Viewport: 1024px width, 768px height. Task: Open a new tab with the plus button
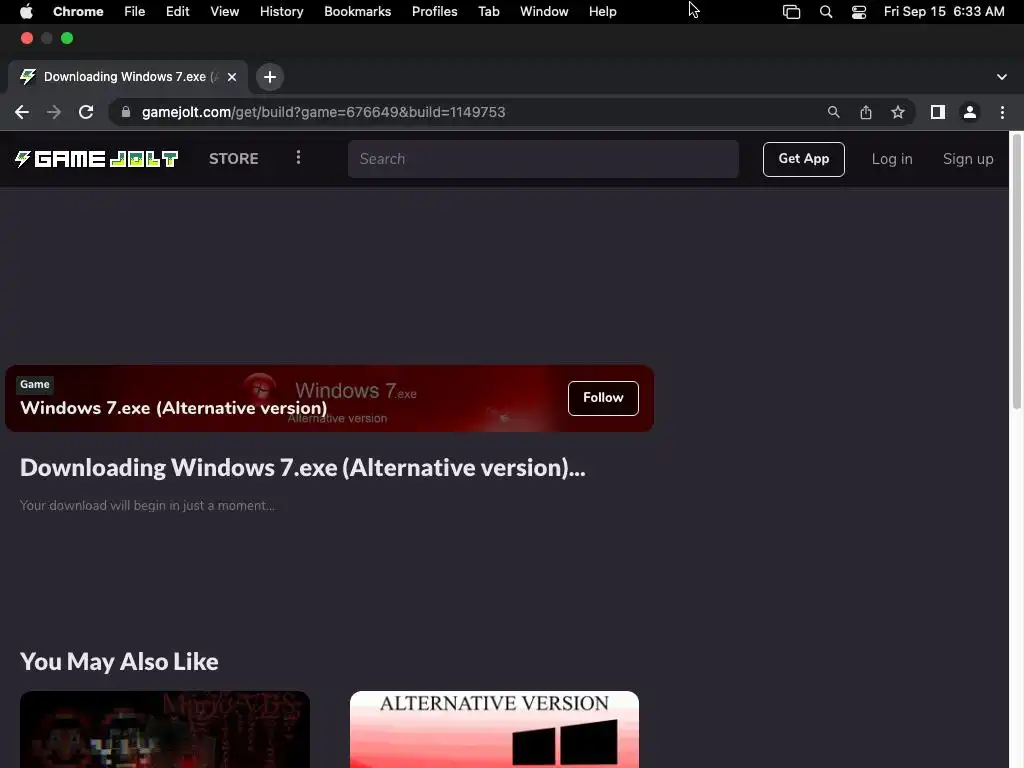click(x=270, y=77)
